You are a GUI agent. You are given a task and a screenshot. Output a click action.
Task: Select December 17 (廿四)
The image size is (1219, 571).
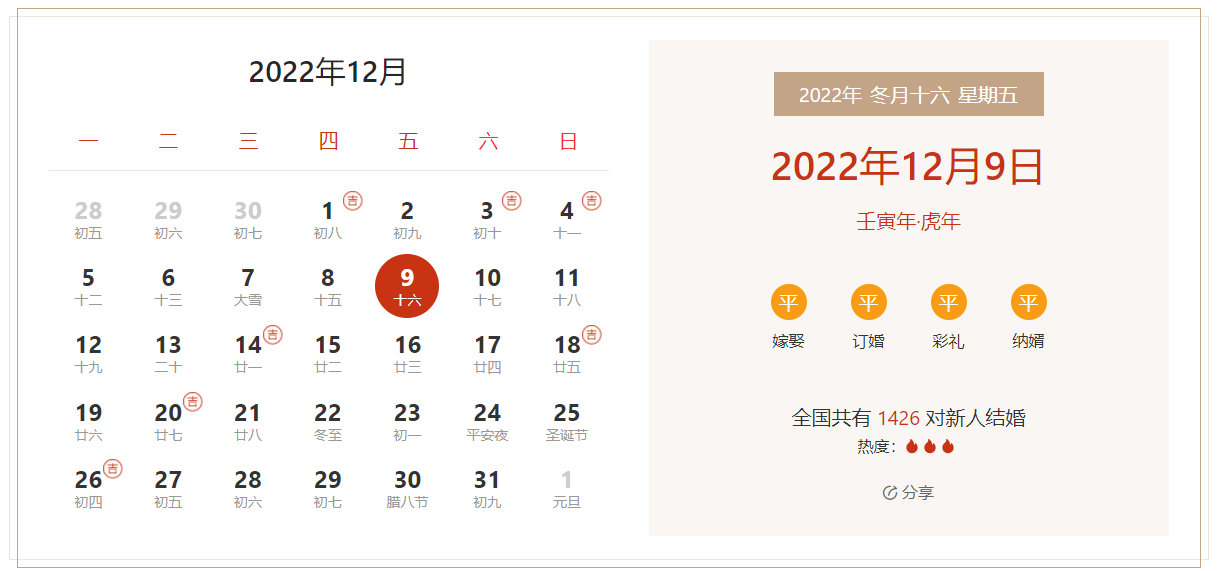click(487, 354)
